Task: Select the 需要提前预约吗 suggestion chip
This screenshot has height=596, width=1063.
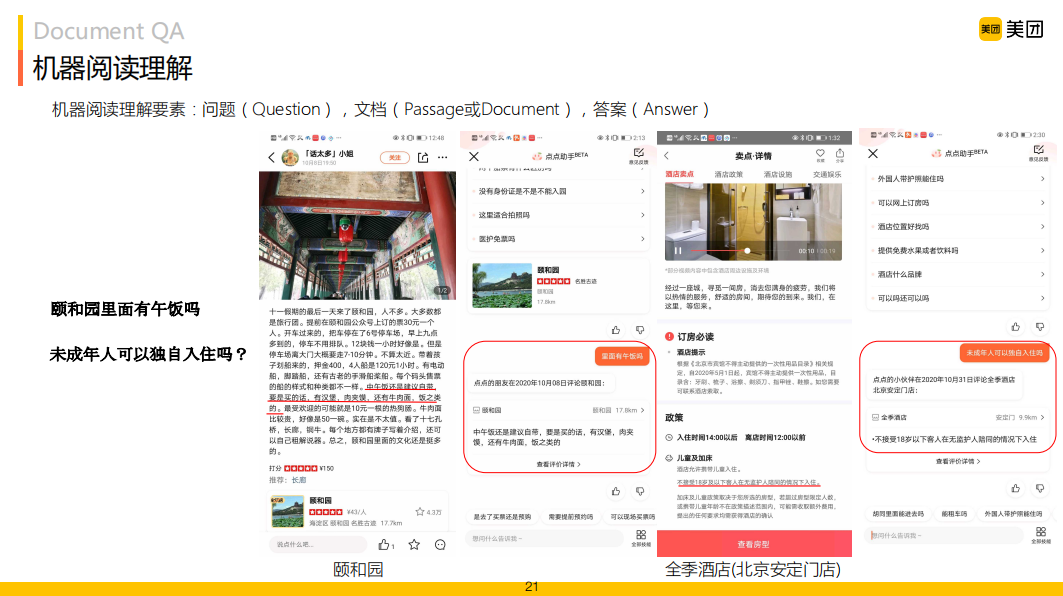Action: click(x=570, y=517)
